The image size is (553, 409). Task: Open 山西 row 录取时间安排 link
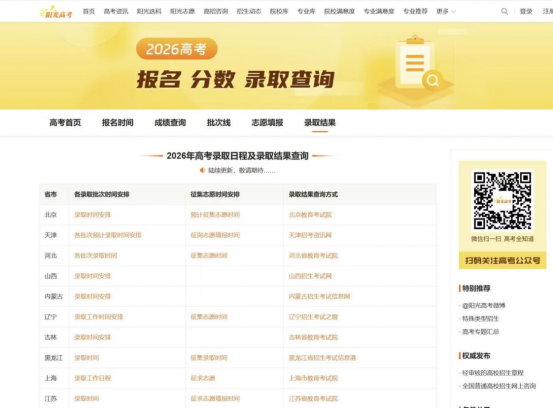pyautogui.click(x=92, y=276)
